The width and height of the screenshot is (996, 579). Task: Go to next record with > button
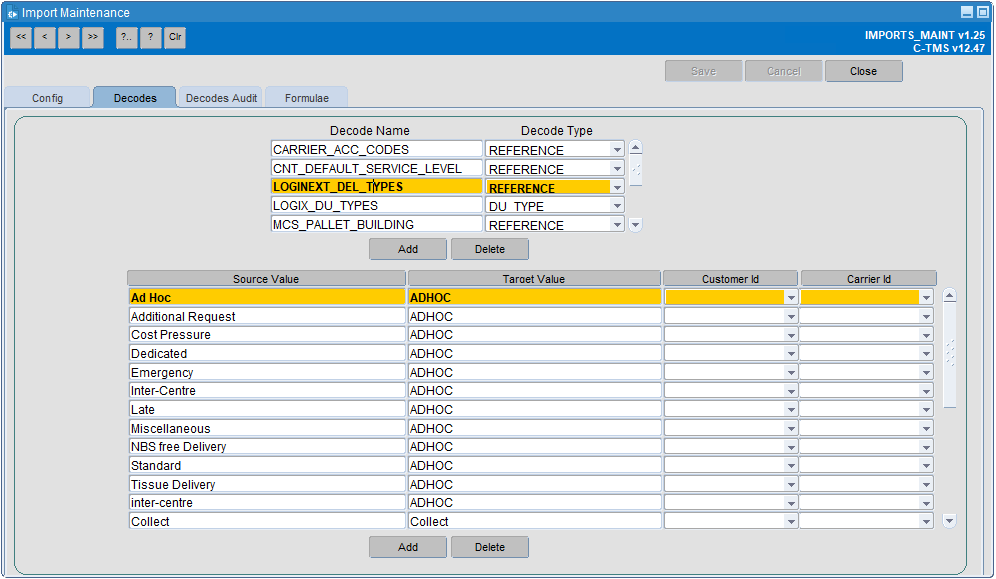[x=69, y=37]
